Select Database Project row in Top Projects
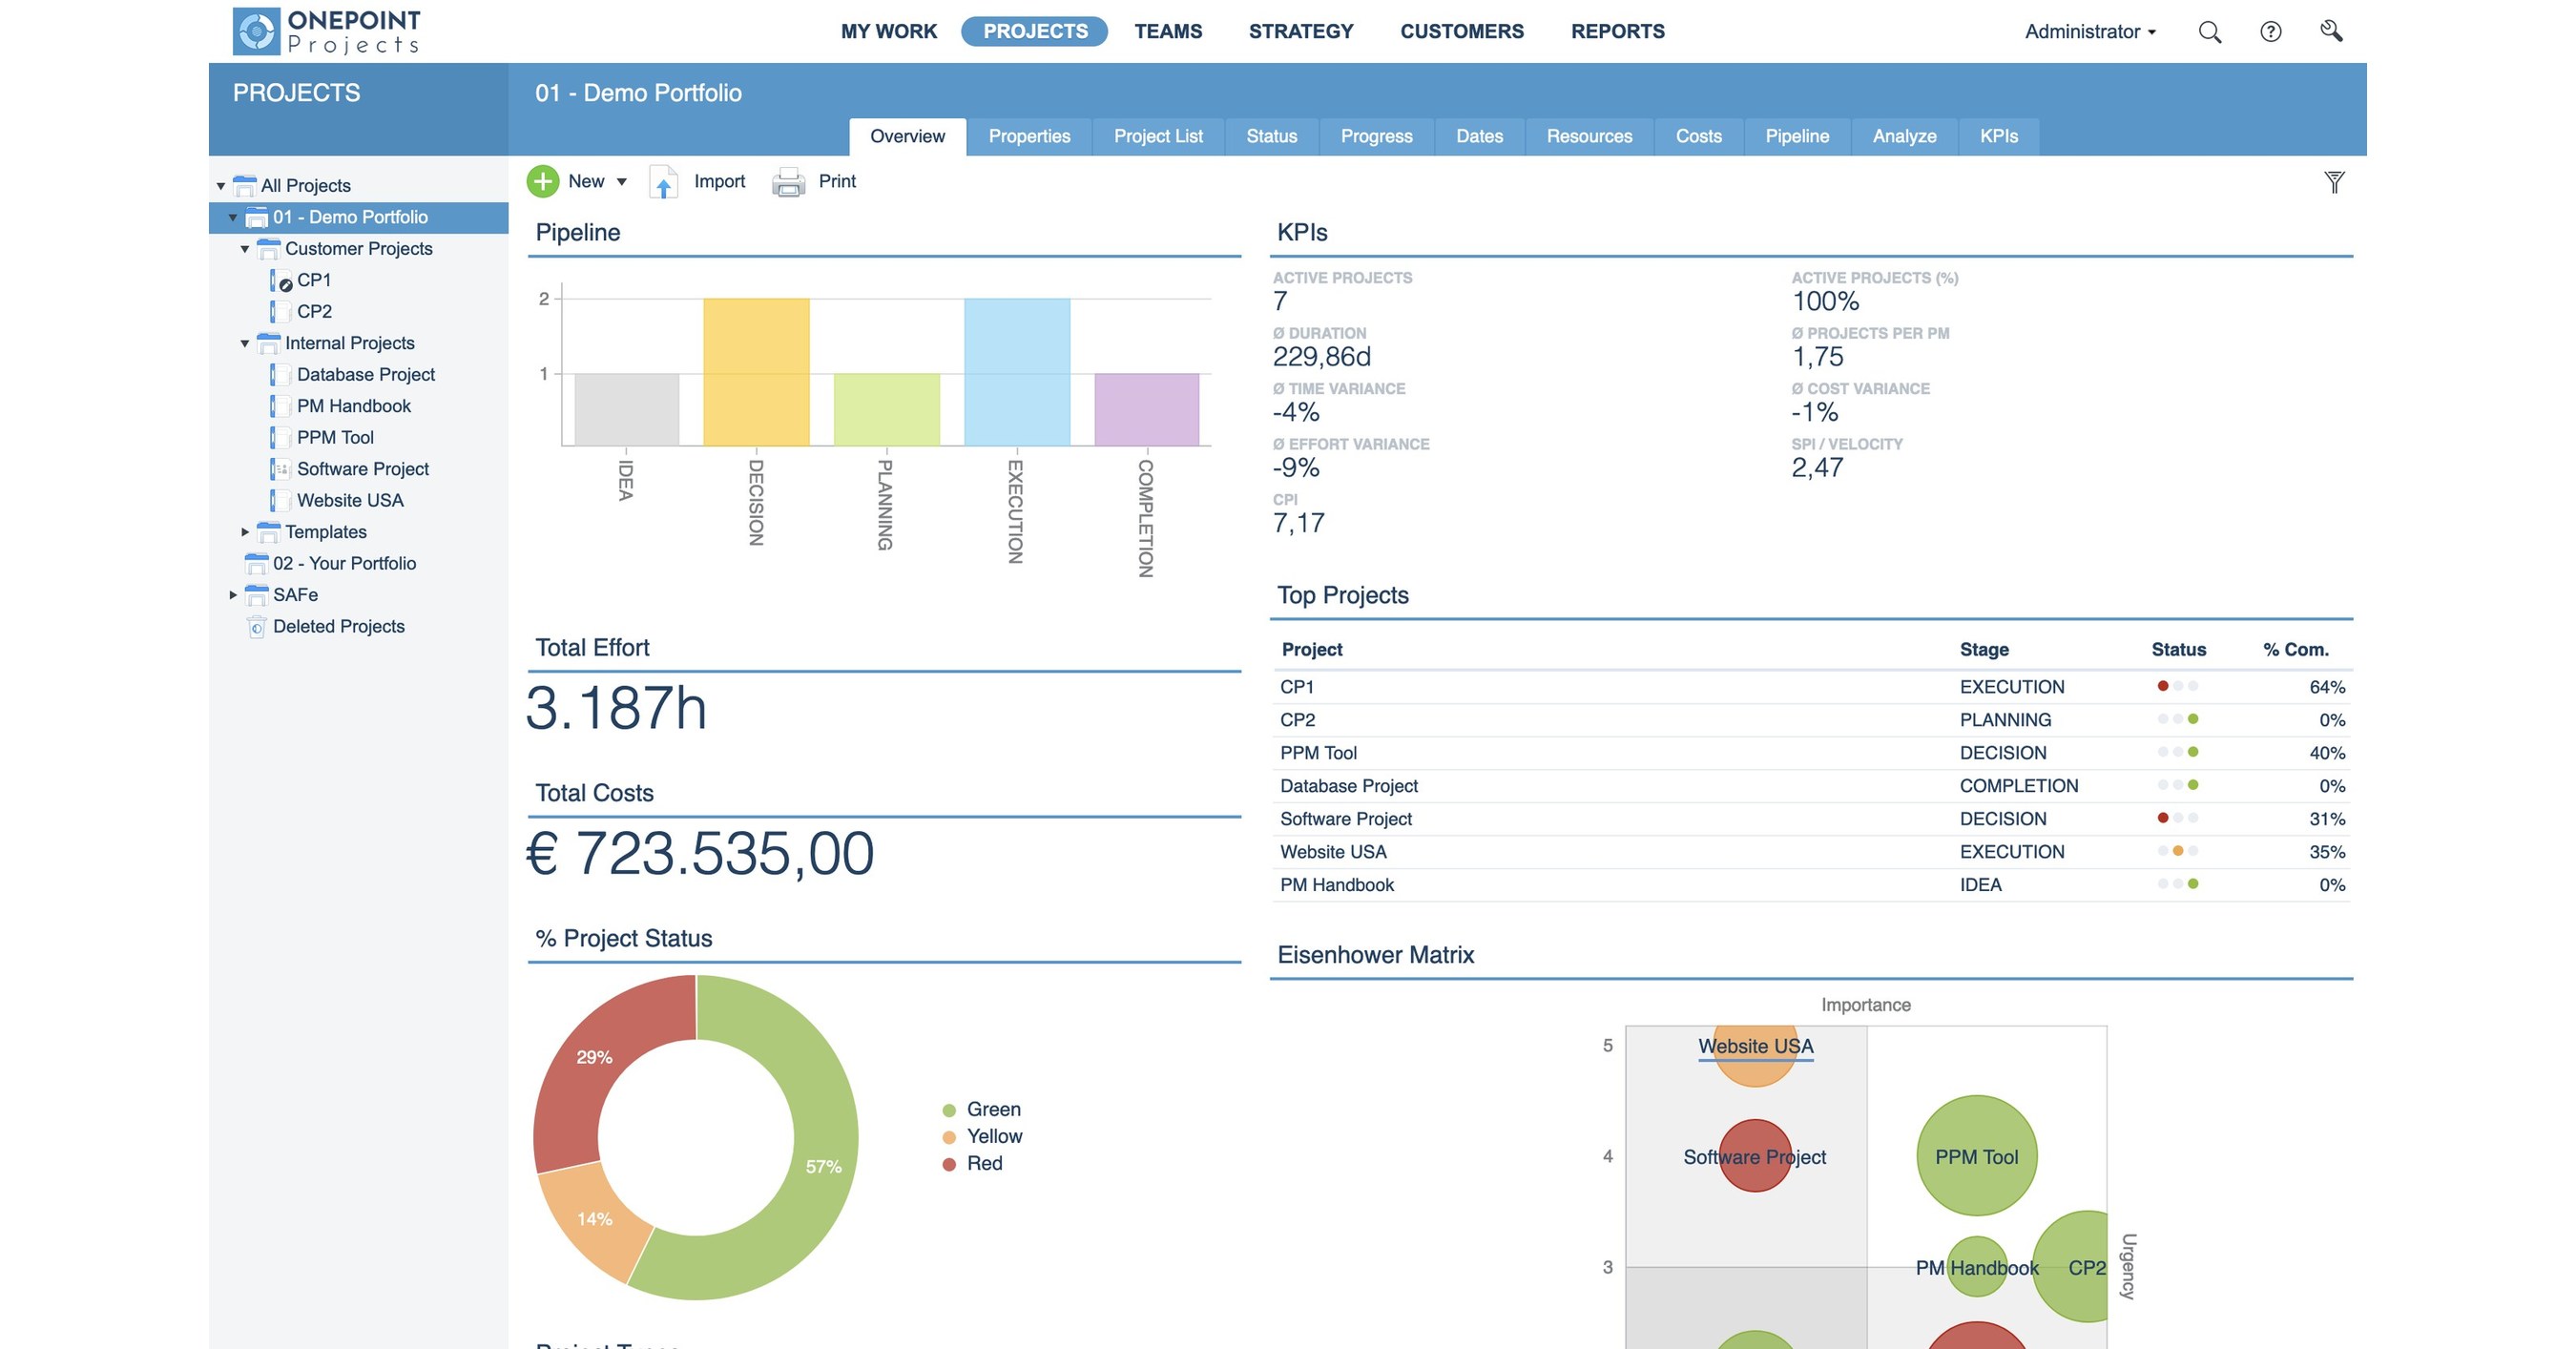 (x=1811, y=786)
